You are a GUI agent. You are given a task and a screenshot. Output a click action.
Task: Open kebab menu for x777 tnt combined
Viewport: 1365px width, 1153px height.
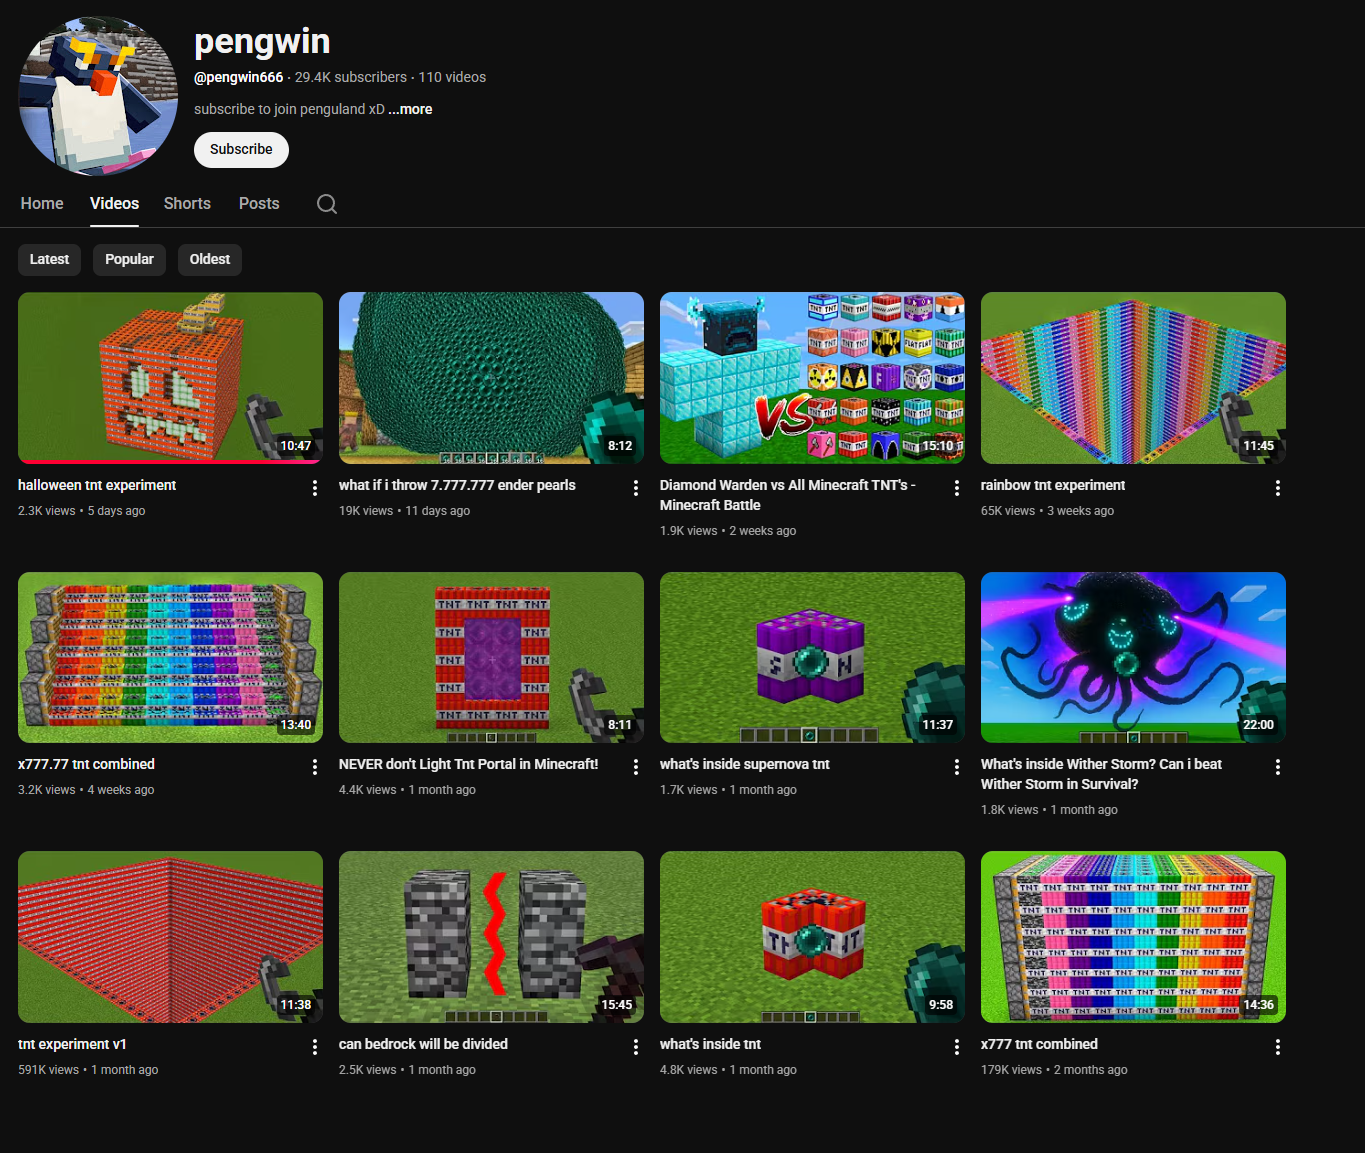(x=1277, y=1047)
